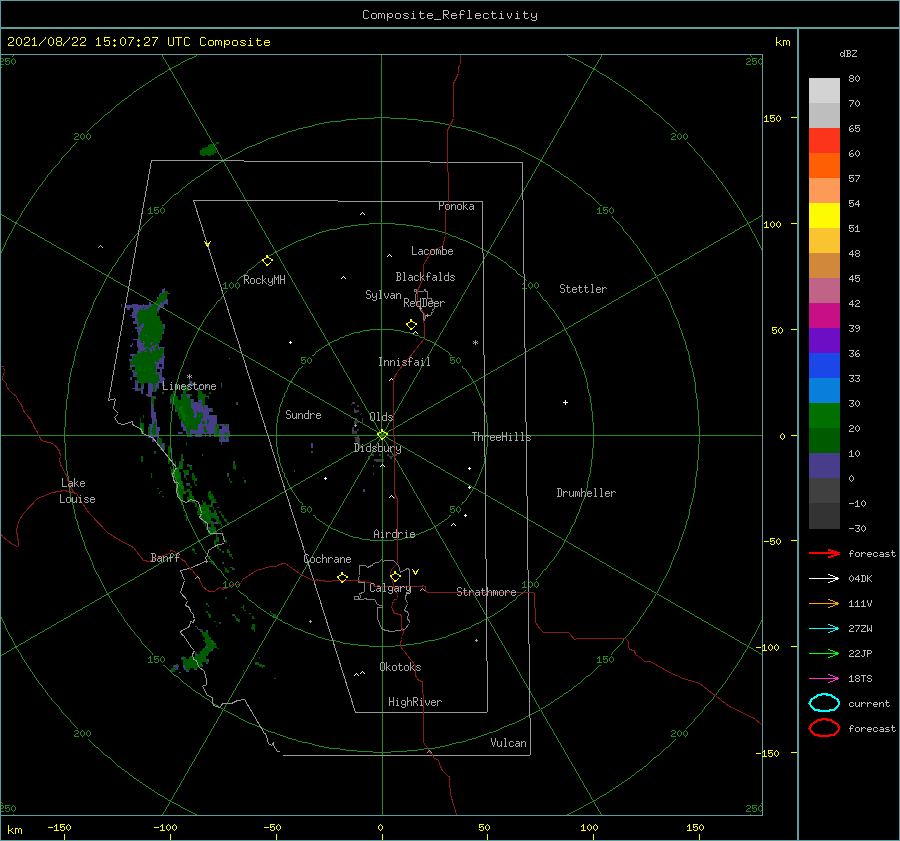Click the small green echo at top-left of map

[x=209, y=150]
